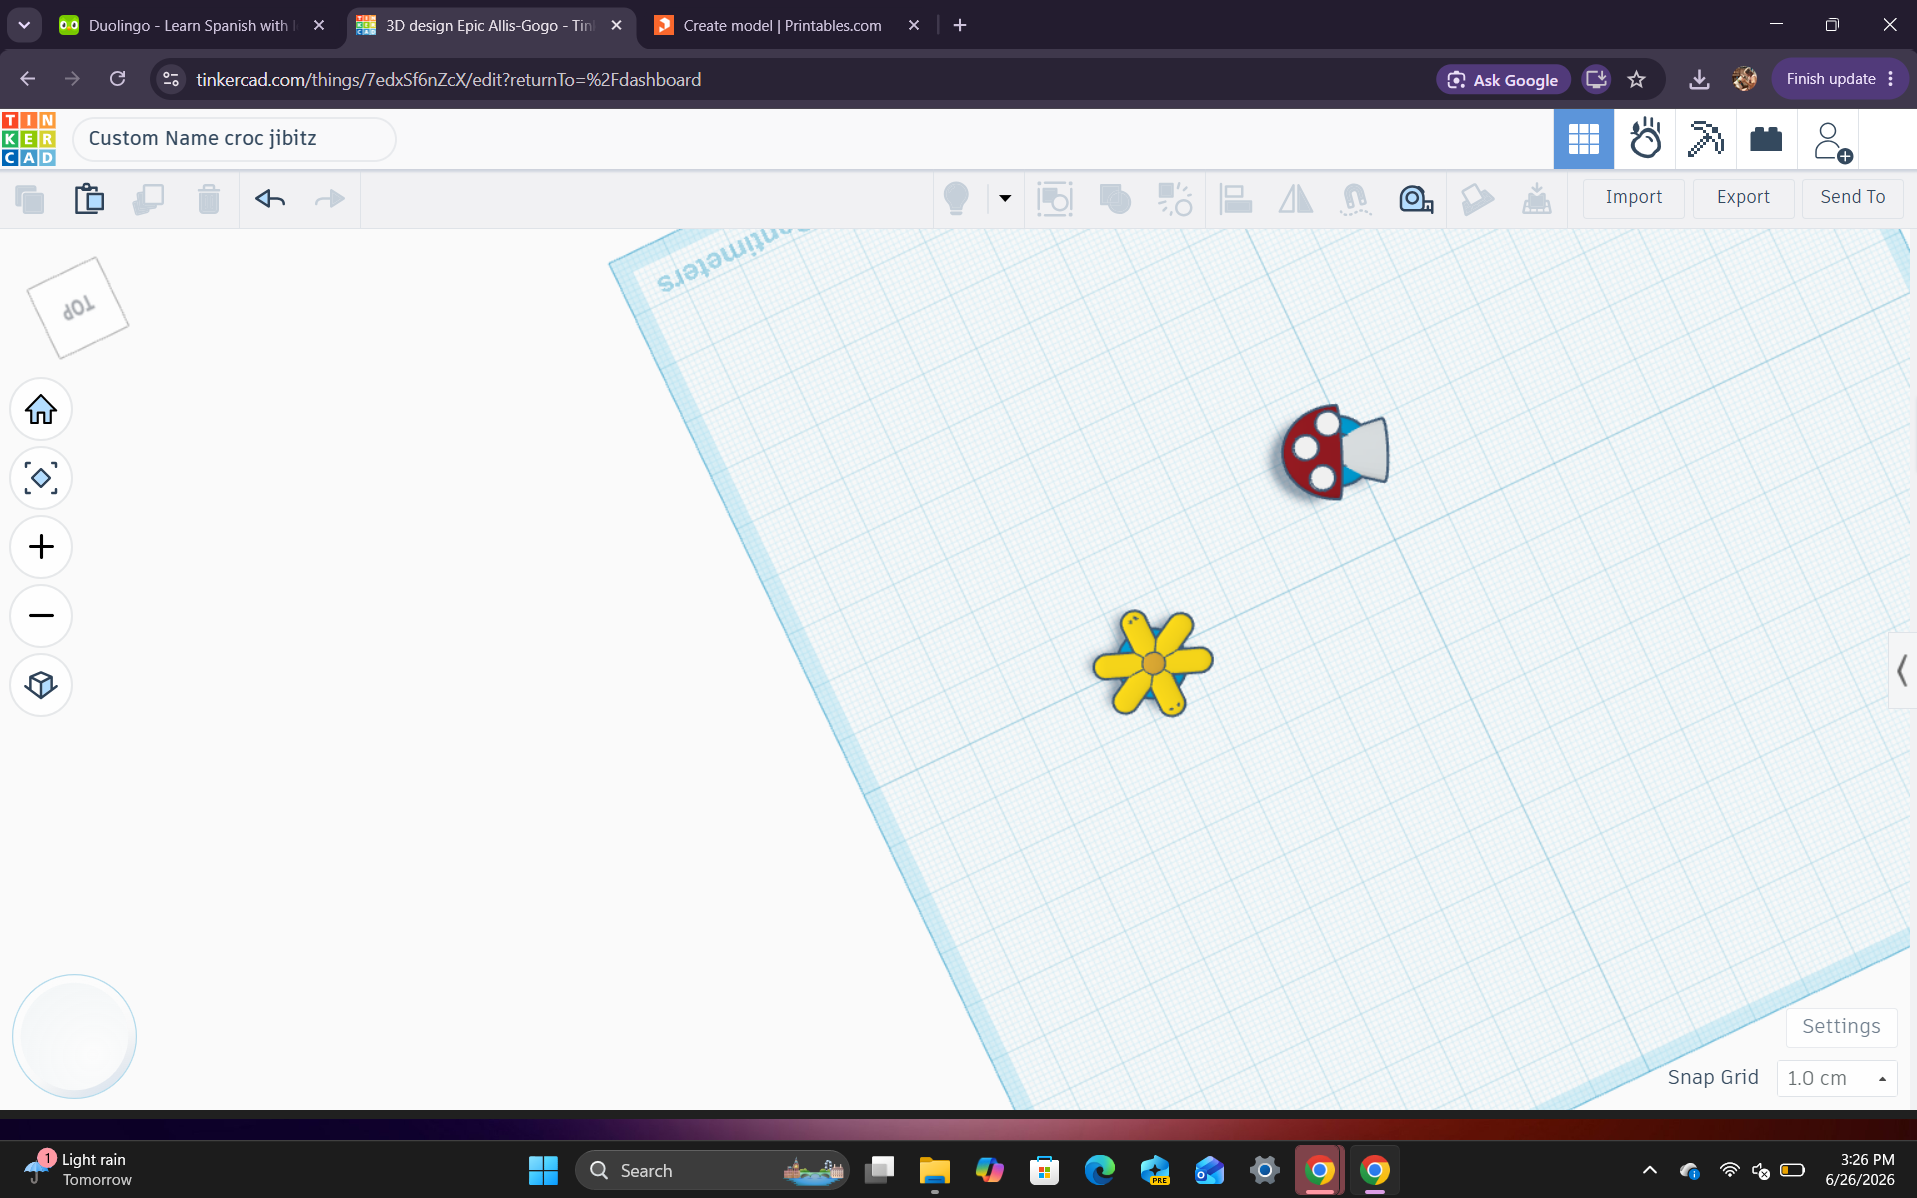1917x1198 pixels.
Task: Open Blocks pickaxe mode
Action: pyautogui.click(x=1705, y=139)
